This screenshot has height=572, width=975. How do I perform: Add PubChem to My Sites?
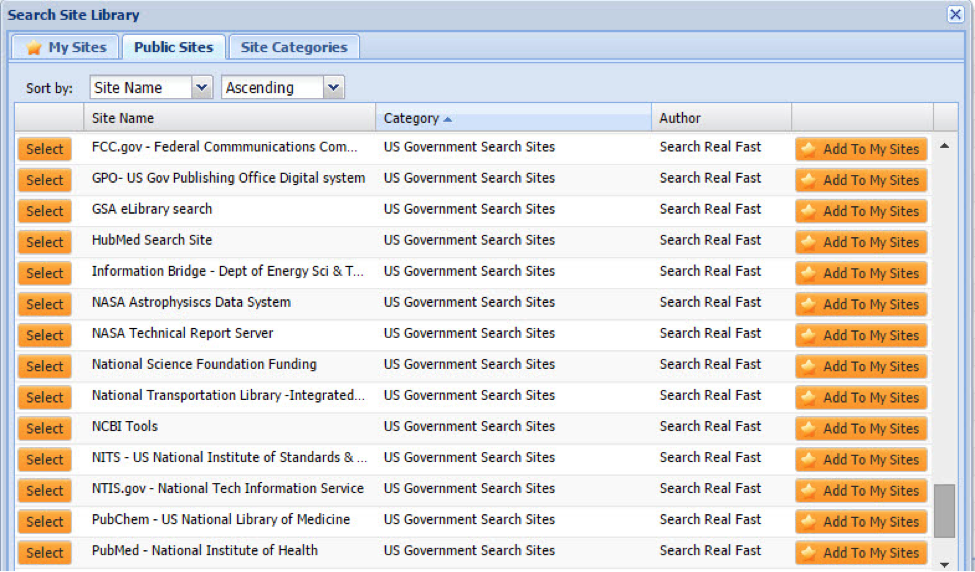[x=861, y=522]
